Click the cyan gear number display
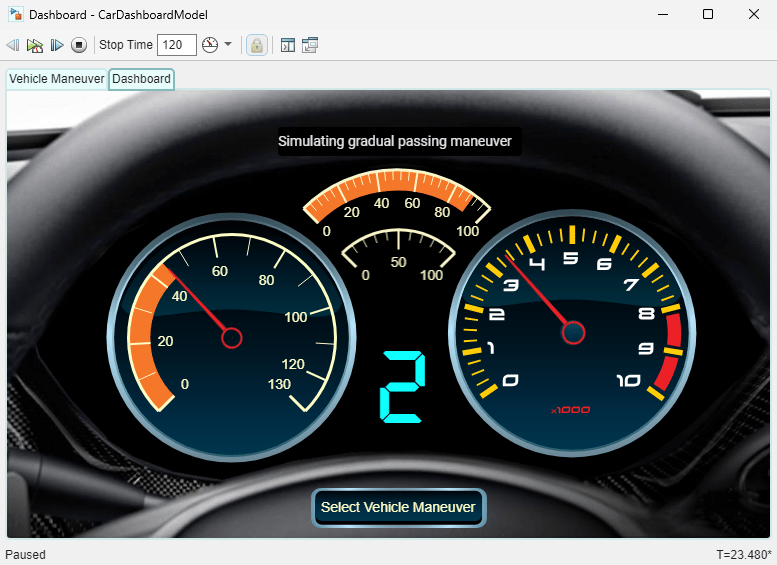Image resolution: width=777 pixels, height=565 pixels. coord(402,387)
